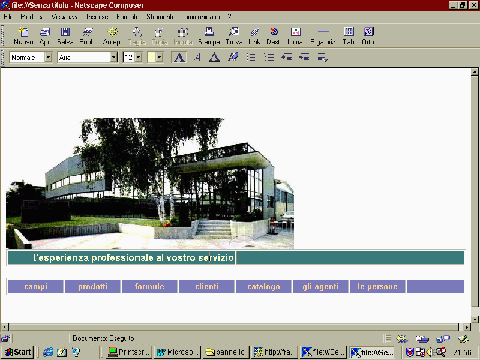Toggle italic text formatting

[197, 57]
